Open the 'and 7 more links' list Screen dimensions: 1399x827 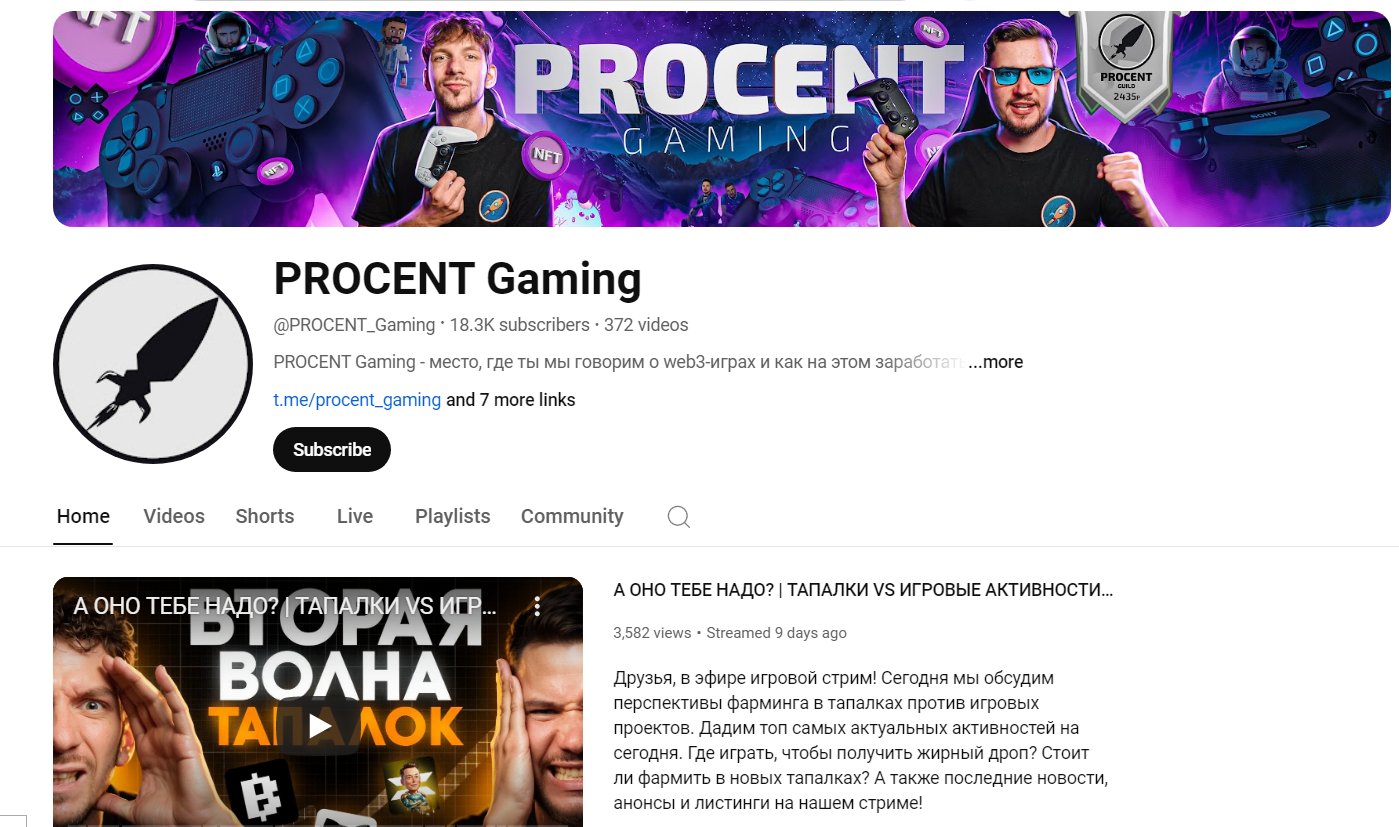511,400
